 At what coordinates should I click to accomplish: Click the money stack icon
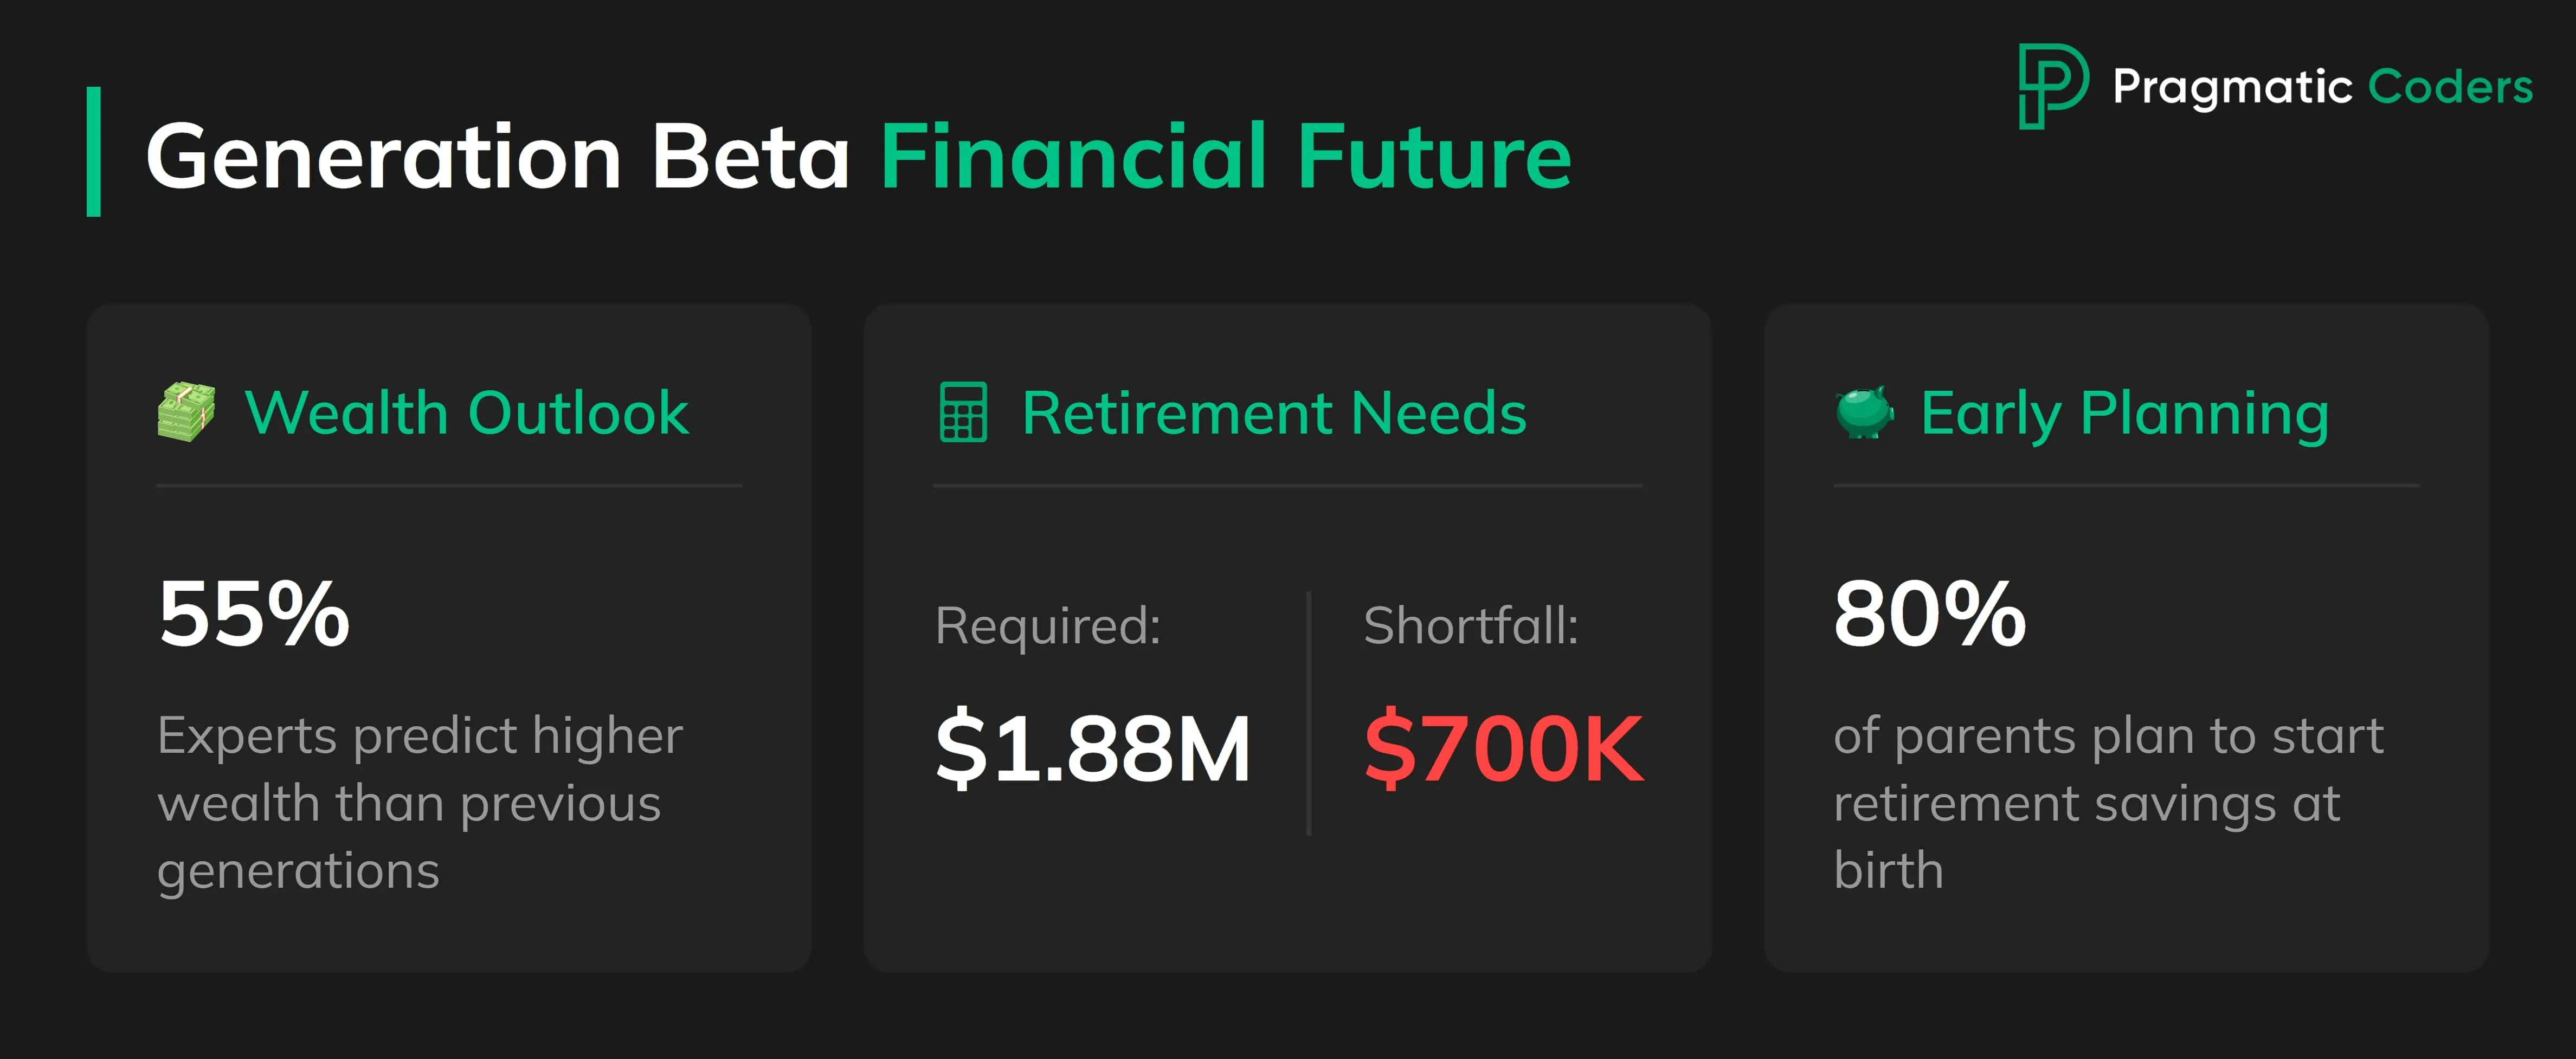pyautogui.click(x=187, y=412)
